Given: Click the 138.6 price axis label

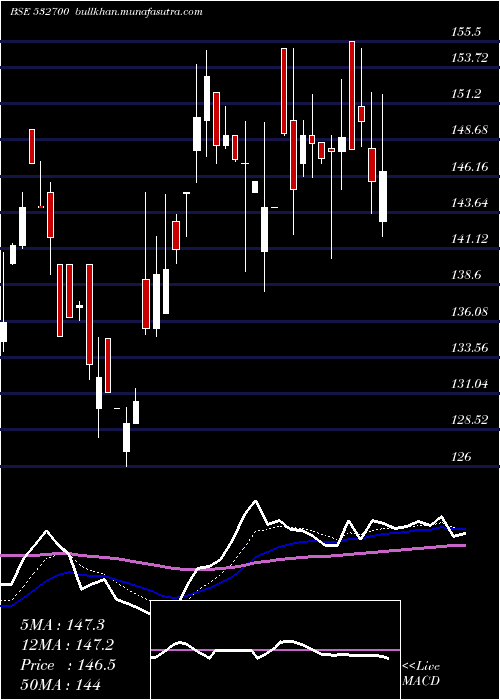Looking at the screenshot, I should click(467, 275).
